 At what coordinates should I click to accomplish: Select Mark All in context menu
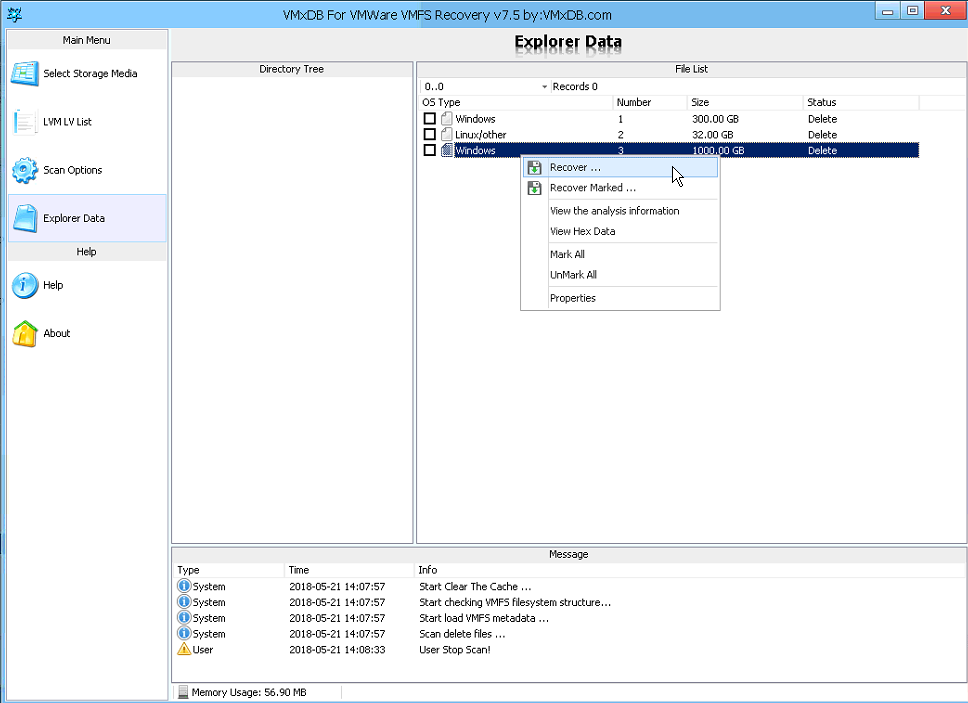point(620,254)
